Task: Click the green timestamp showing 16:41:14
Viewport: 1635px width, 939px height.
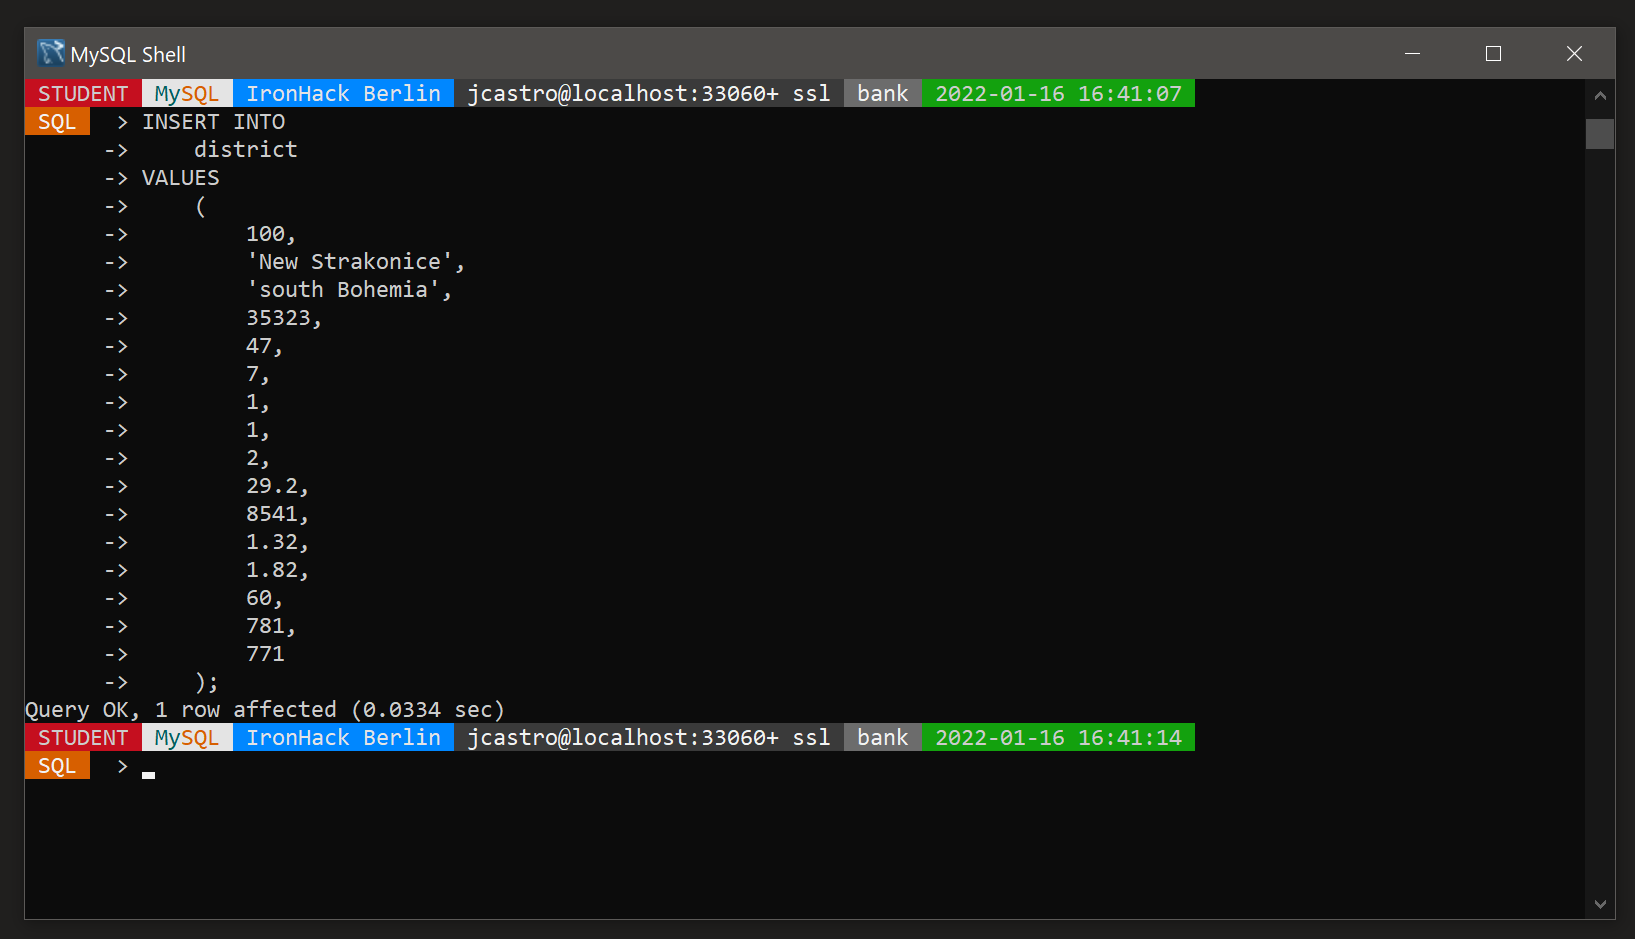Action: pos(1057,737)
